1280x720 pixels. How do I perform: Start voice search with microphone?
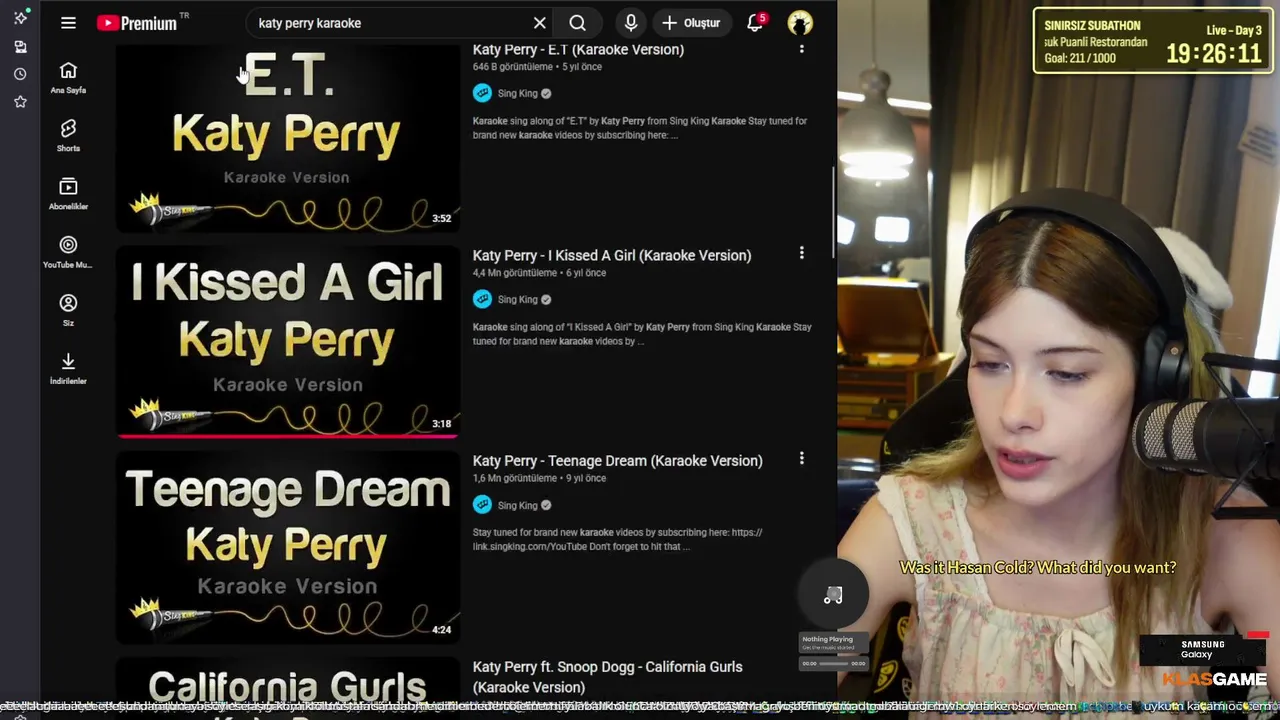click(x=631, y=23)
